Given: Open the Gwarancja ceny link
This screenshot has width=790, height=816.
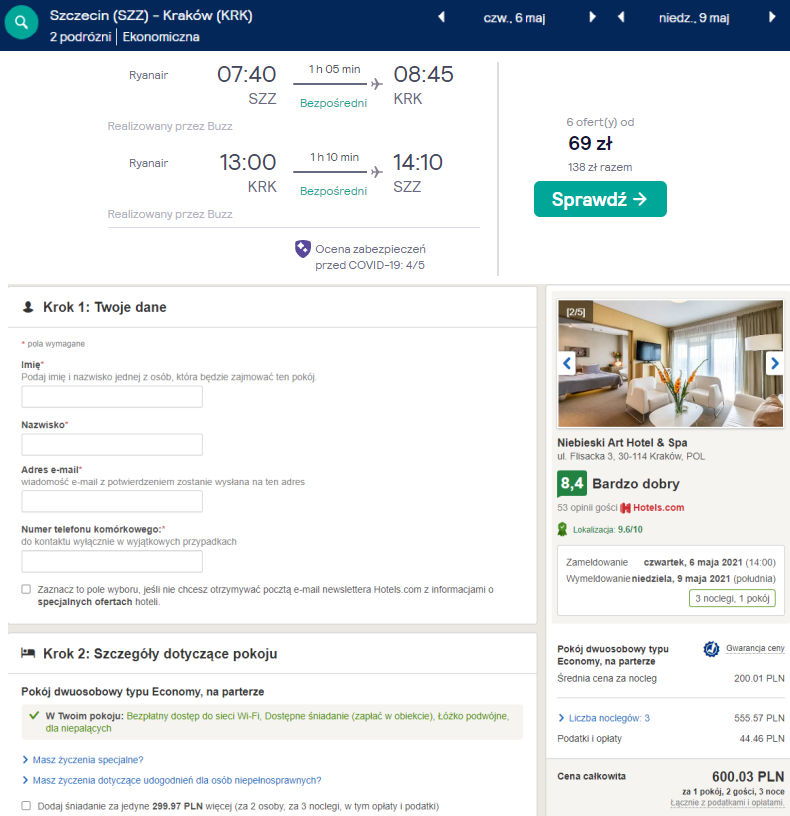Looking at the screenshot, I should 755,648.
